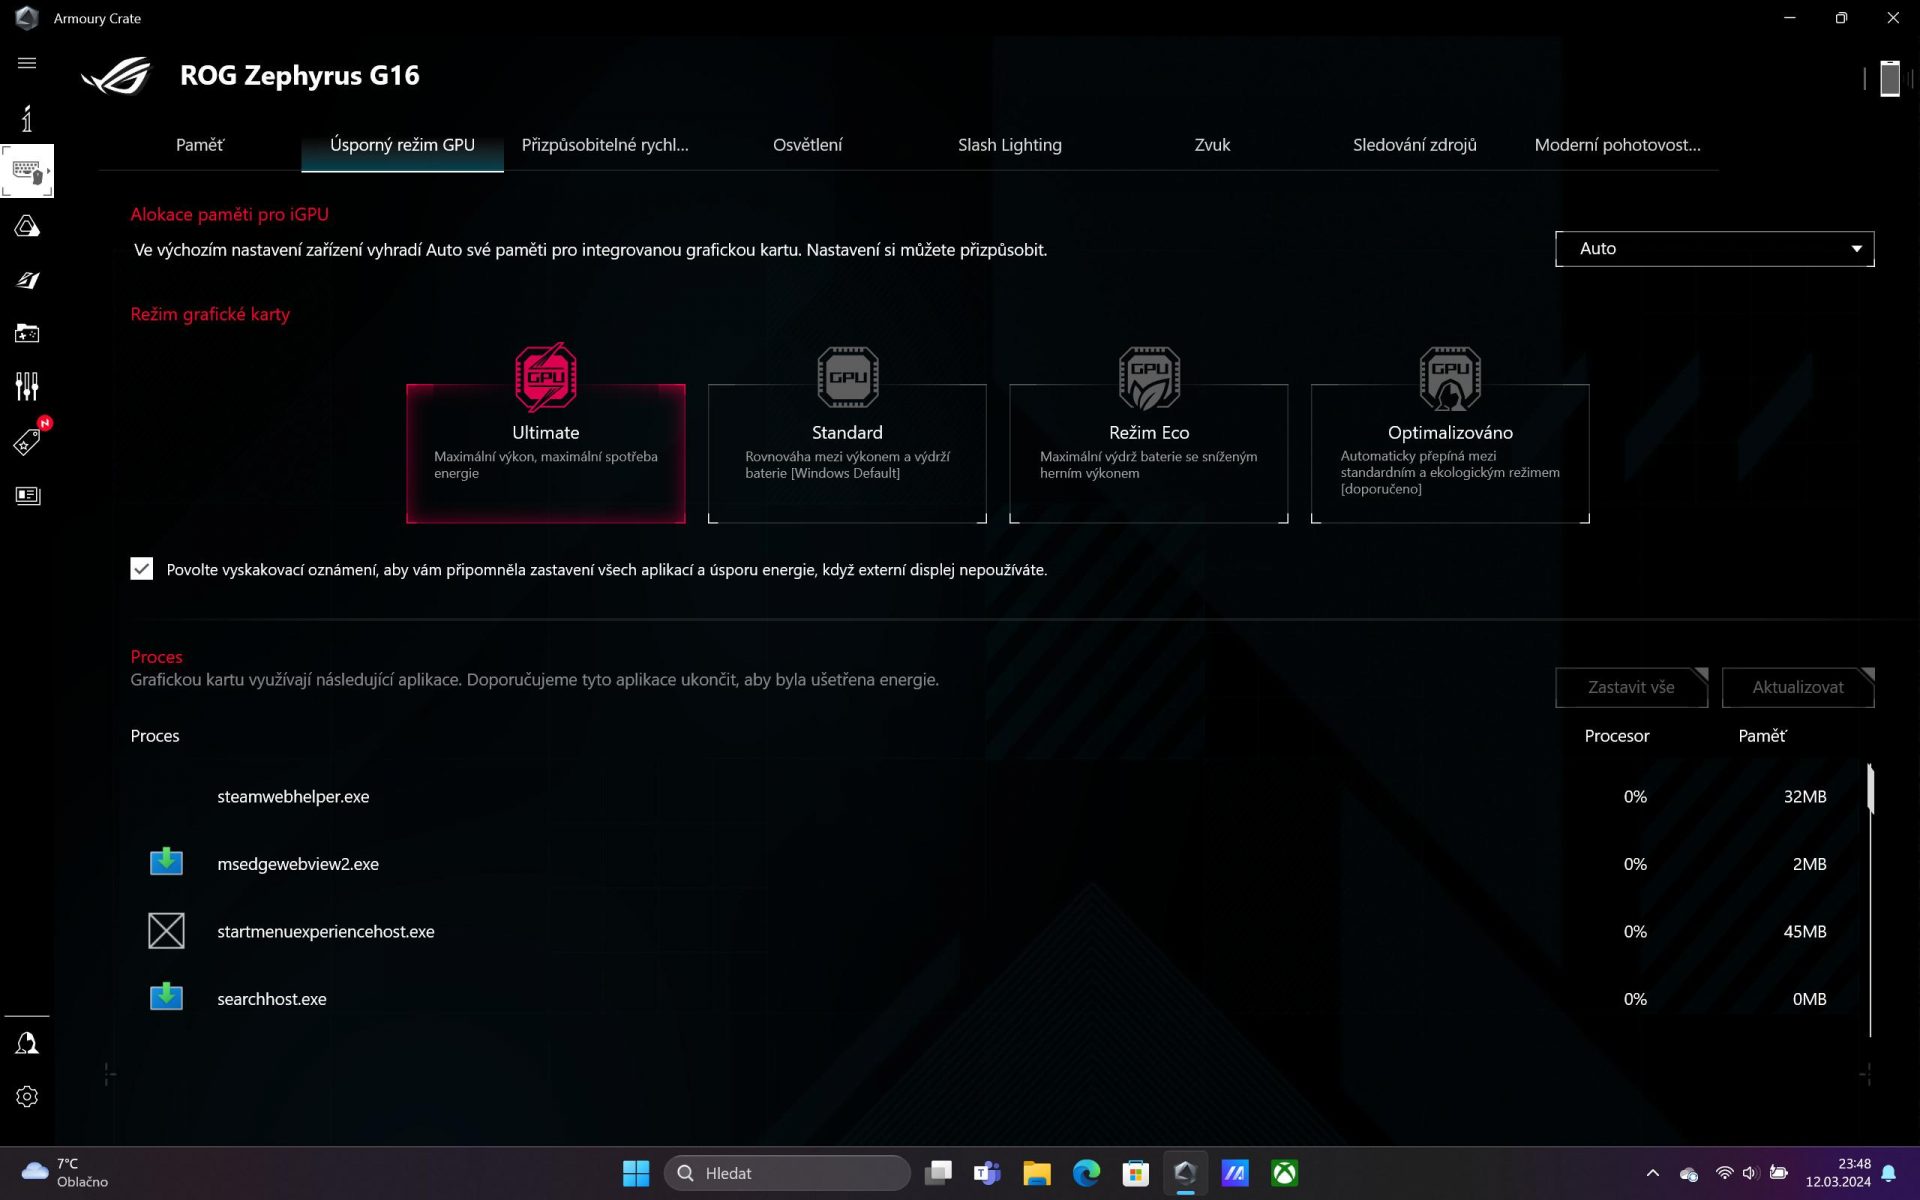Open the iGPU memory Auto dropdown

[1714, 249]
